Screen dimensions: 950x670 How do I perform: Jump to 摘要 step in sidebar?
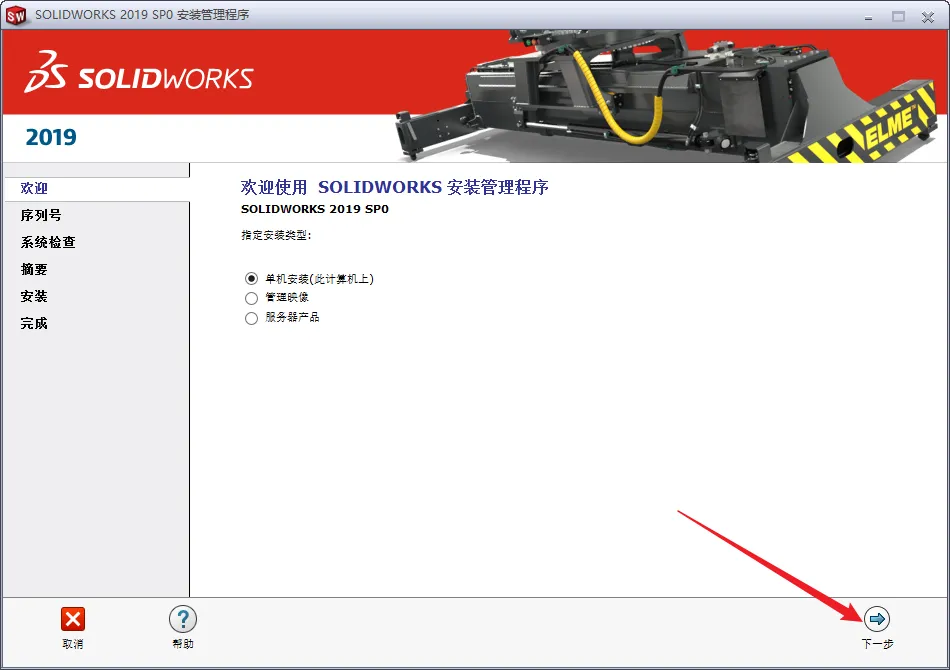coord(34,269)
